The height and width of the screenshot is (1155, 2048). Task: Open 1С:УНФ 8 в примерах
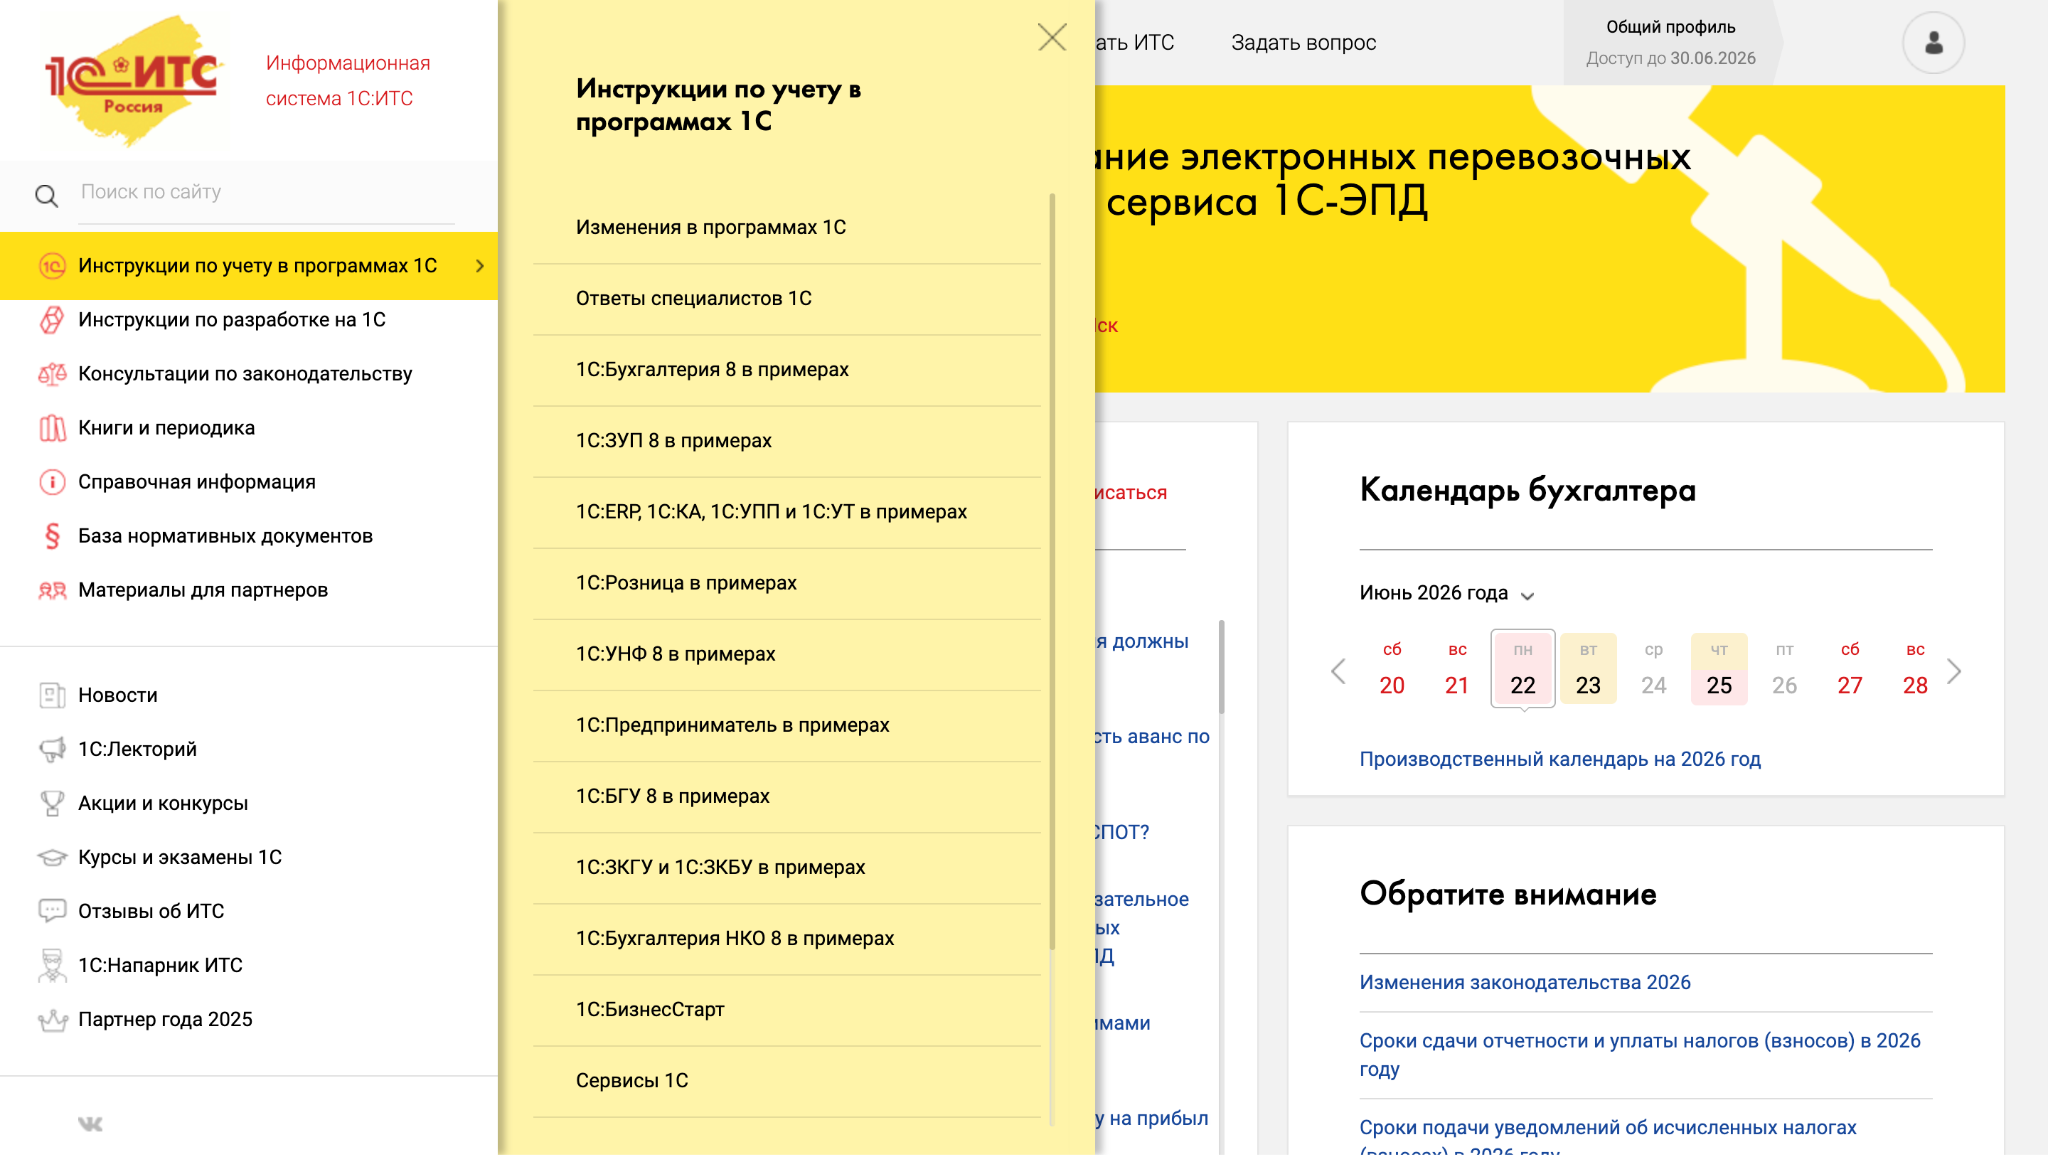787,654
